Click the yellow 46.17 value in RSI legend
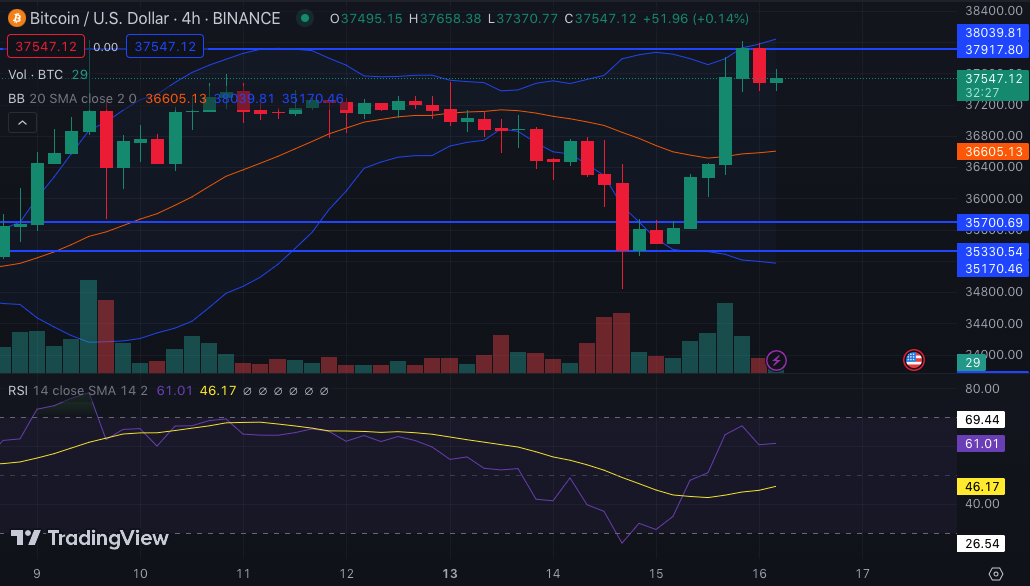This screenshot has height=586, width=1030. coord(218,391)
